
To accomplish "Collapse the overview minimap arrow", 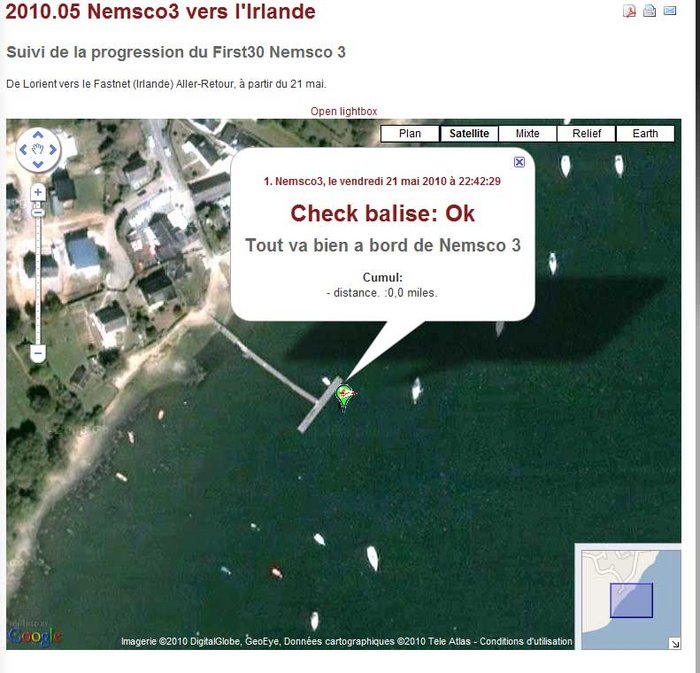I will tap(675, 643).
